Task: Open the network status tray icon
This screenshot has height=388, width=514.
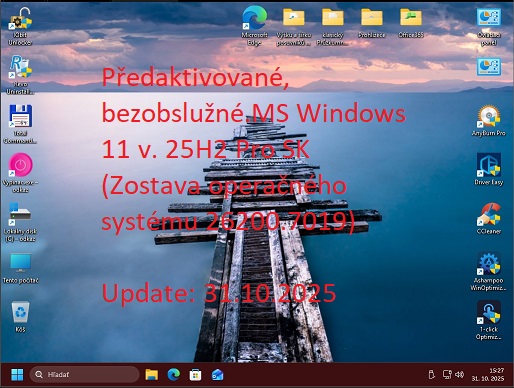Action: 447,375
